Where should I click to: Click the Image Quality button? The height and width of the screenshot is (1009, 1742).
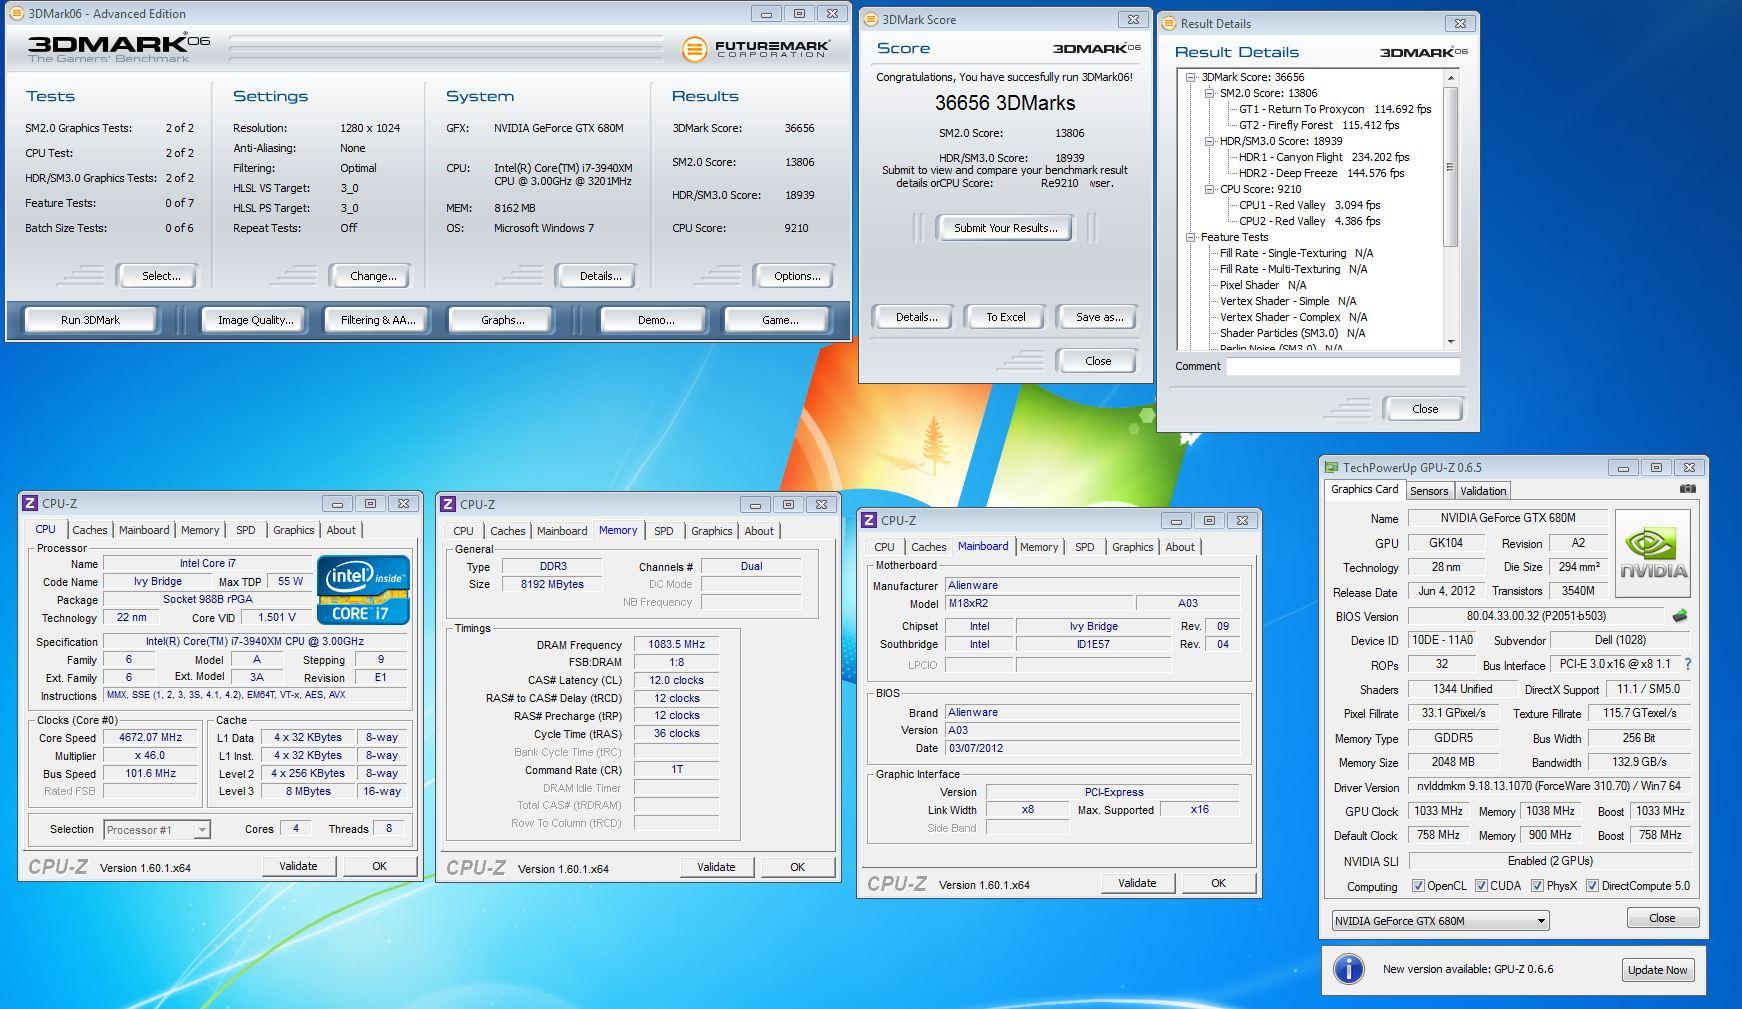256,320
